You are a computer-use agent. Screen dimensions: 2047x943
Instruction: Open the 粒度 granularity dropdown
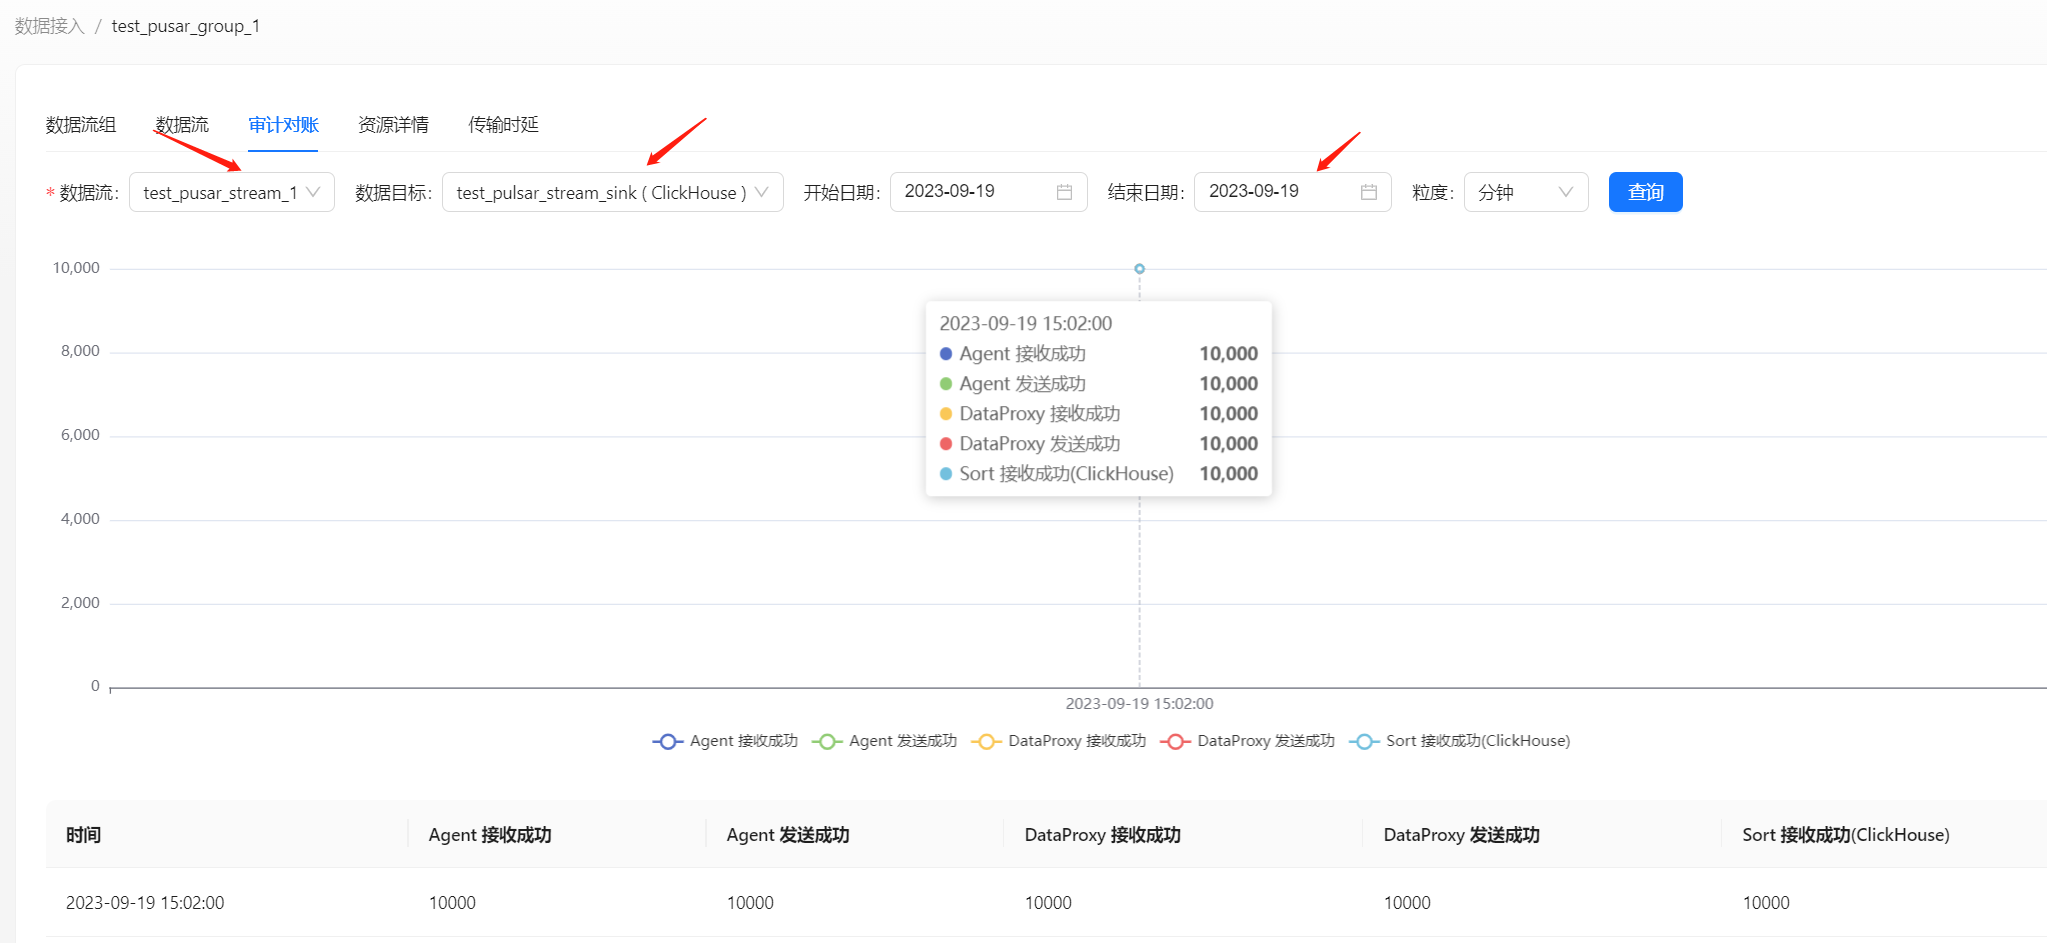(1525, 192)
